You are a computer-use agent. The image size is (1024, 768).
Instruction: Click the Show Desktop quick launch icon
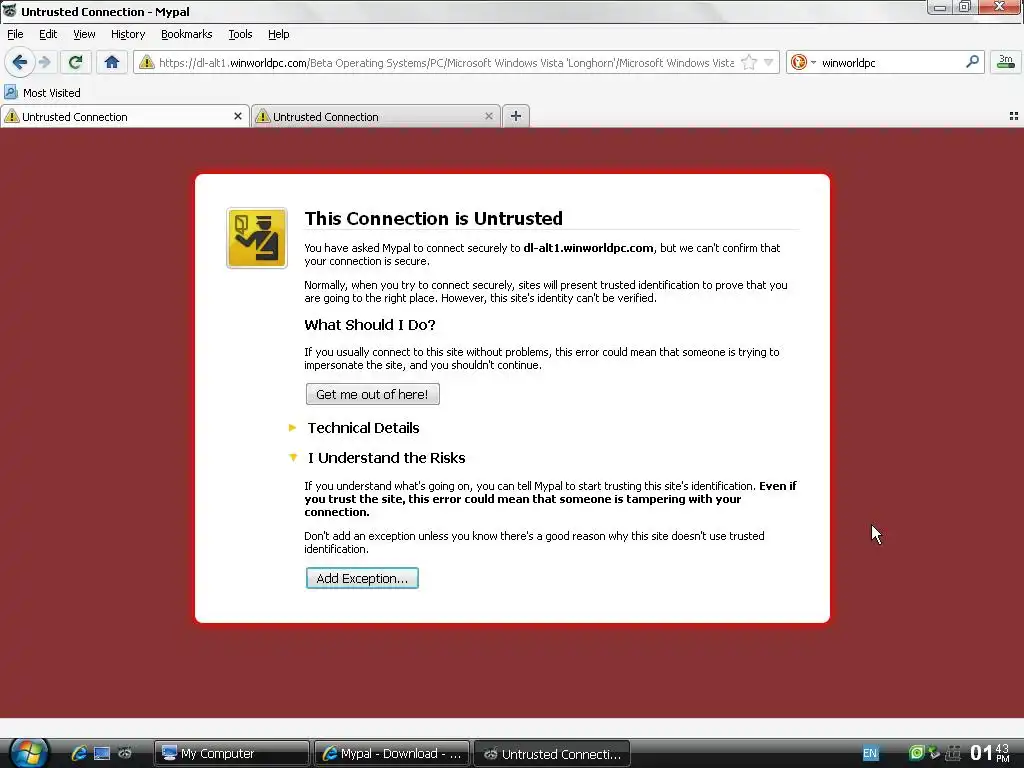tap(102, 753)
